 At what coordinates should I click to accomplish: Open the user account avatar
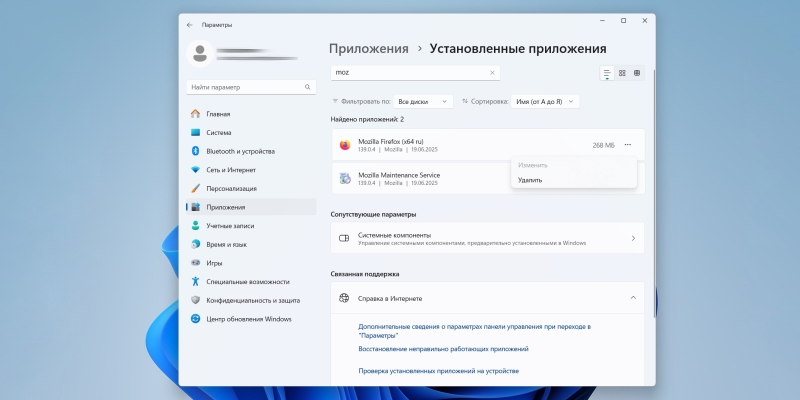coord(200,54)
